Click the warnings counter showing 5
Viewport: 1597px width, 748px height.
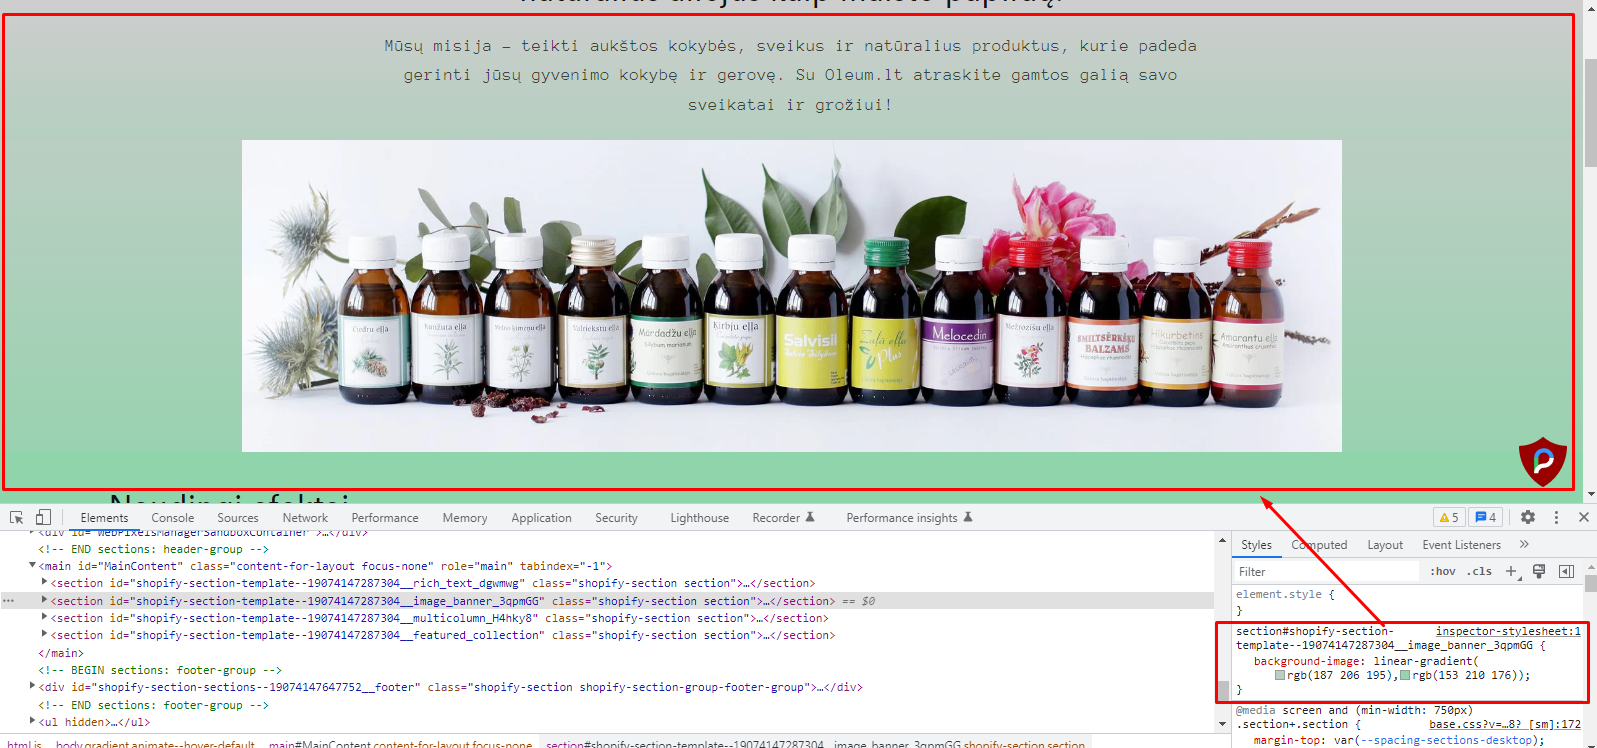pyautogui.click(x=1449, y=517)
